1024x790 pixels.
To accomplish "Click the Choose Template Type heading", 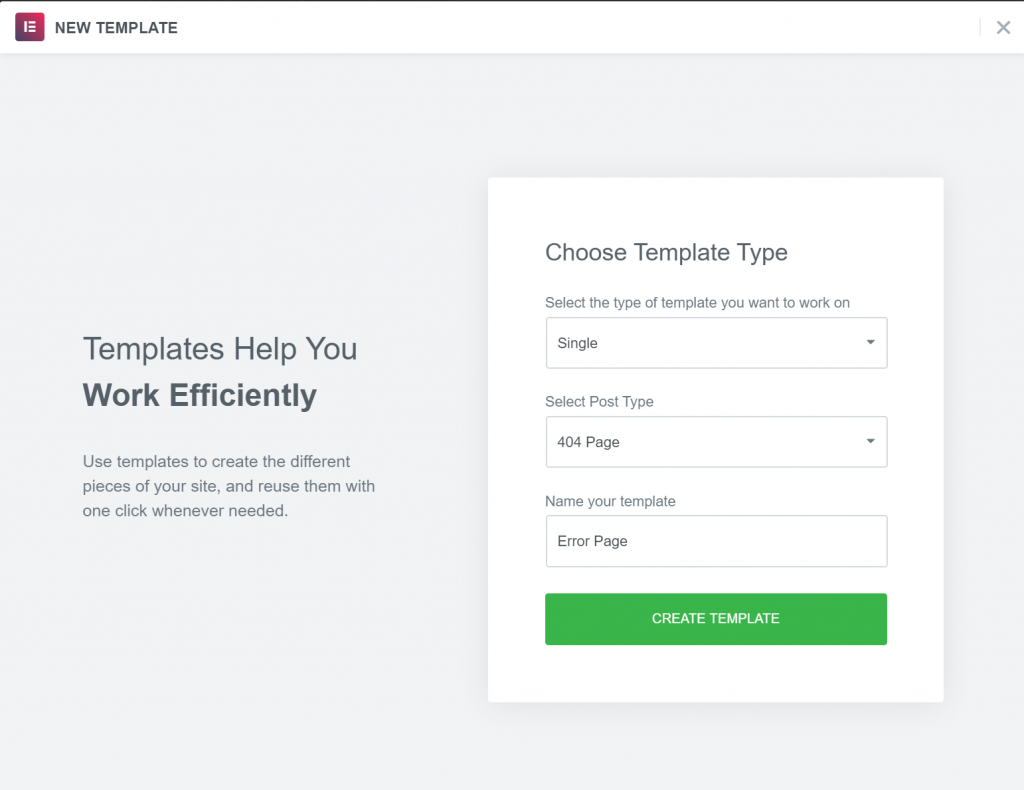I will pyautogui.click(x=666, y=253).
